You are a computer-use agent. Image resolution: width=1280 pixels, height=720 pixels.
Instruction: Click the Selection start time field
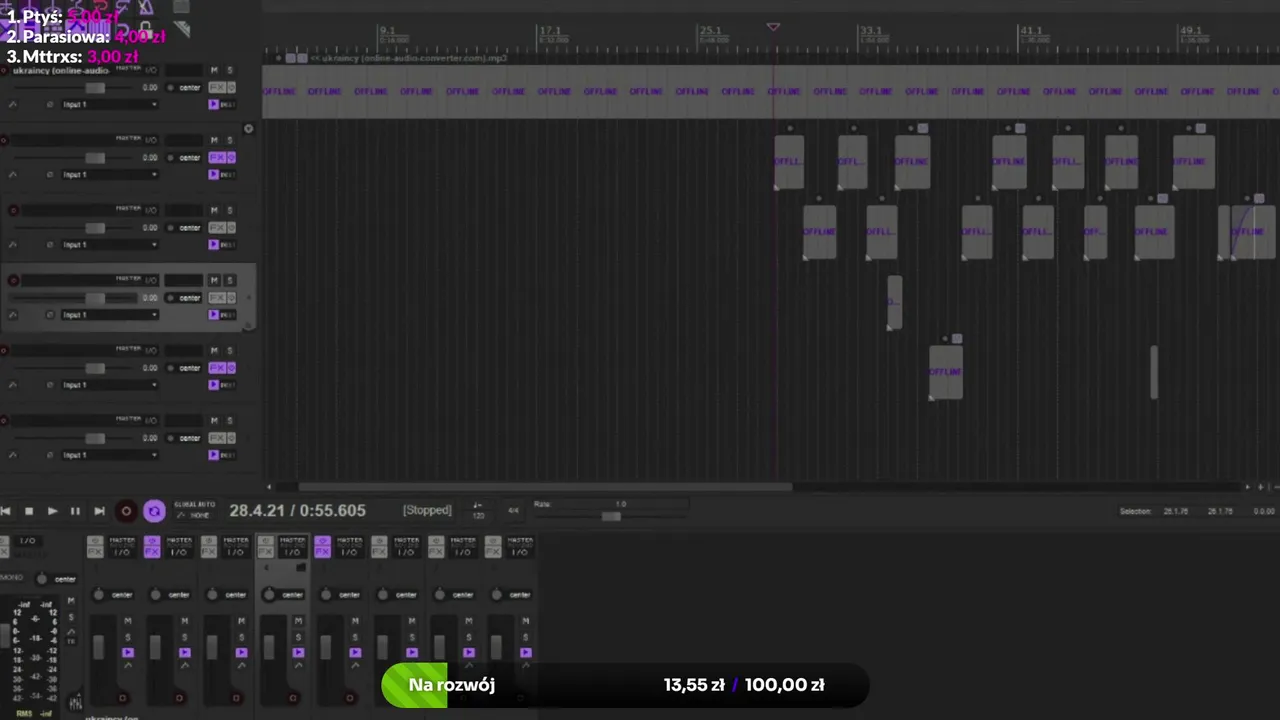point(1175,511)
